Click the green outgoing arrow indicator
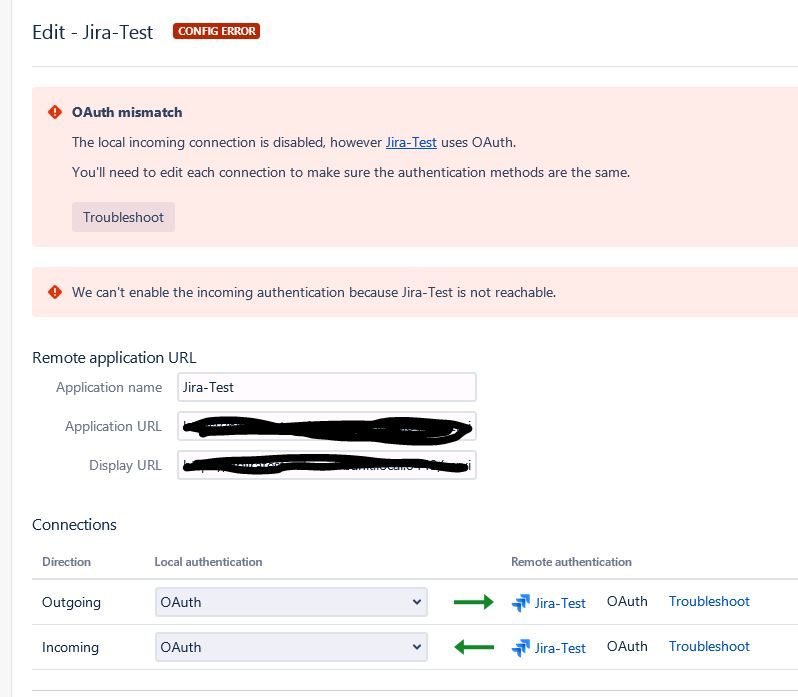 (x=473, y=602)
